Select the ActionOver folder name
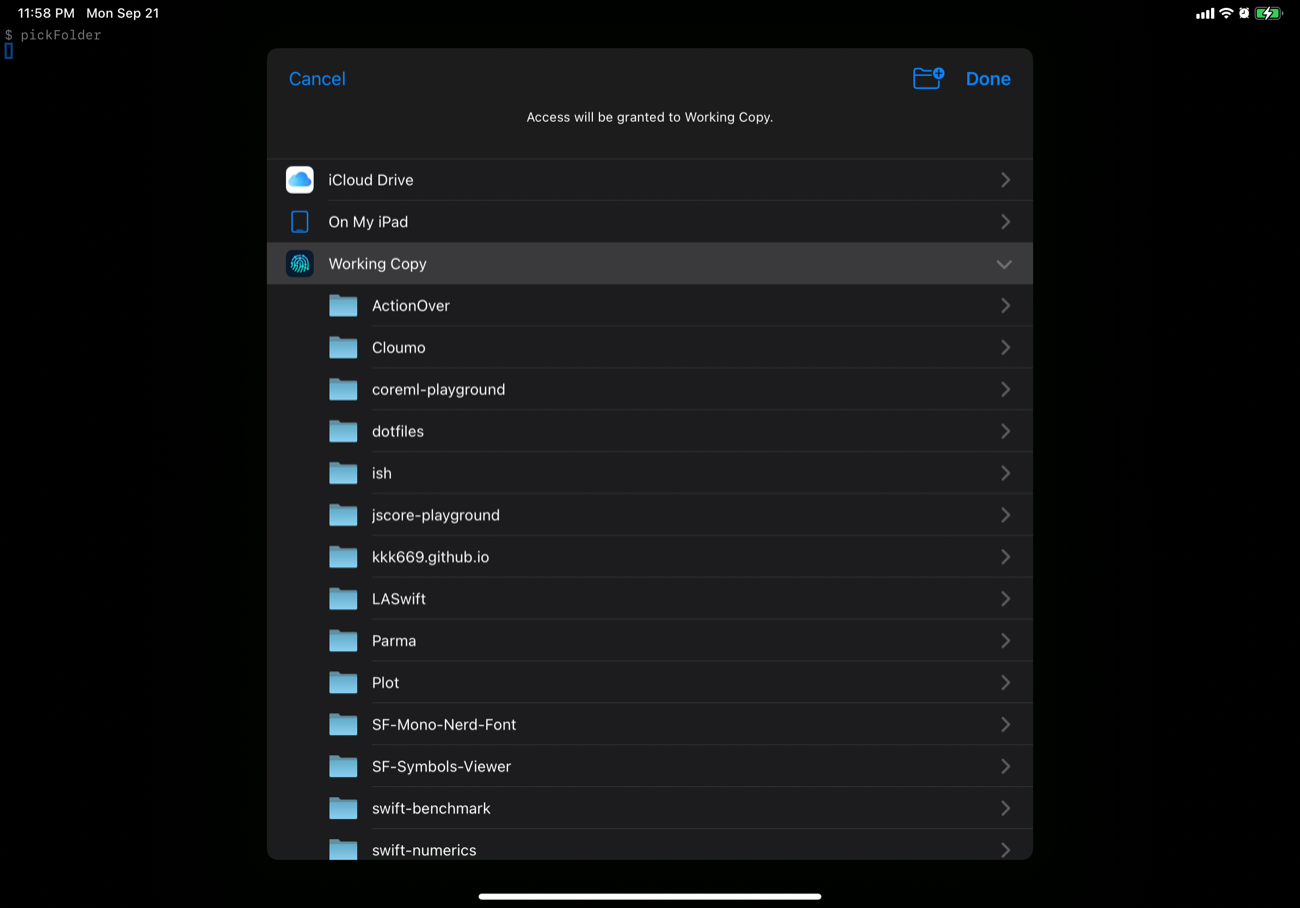Screen dimensions: 1300x908 [411, 306]
